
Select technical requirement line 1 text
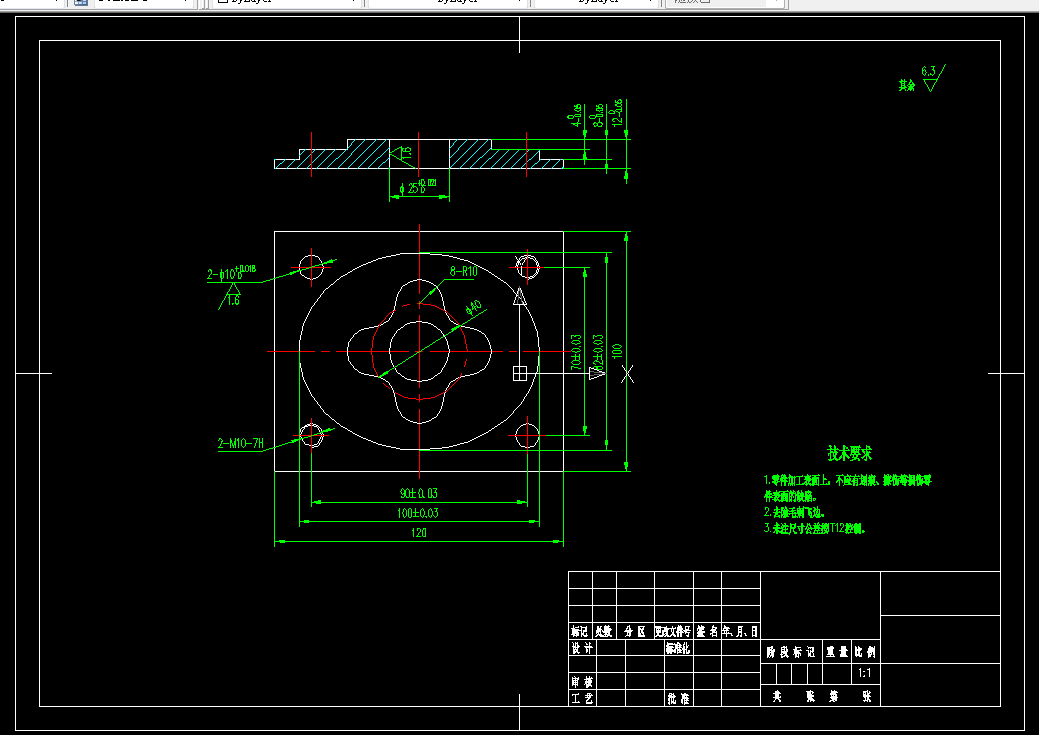click(848, 488)
